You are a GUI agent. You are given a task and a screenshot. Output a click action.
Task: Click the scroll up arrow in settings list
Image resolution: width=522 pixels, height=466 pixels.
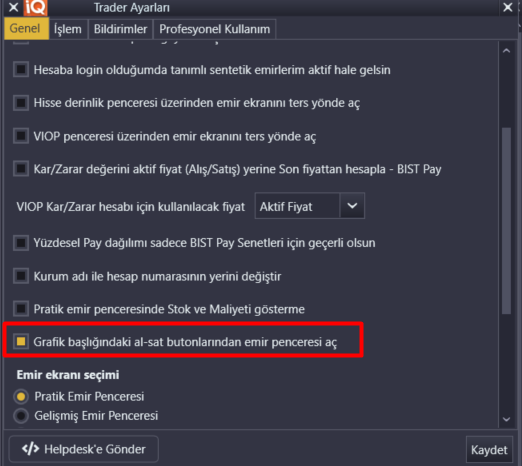click(506, 51)
